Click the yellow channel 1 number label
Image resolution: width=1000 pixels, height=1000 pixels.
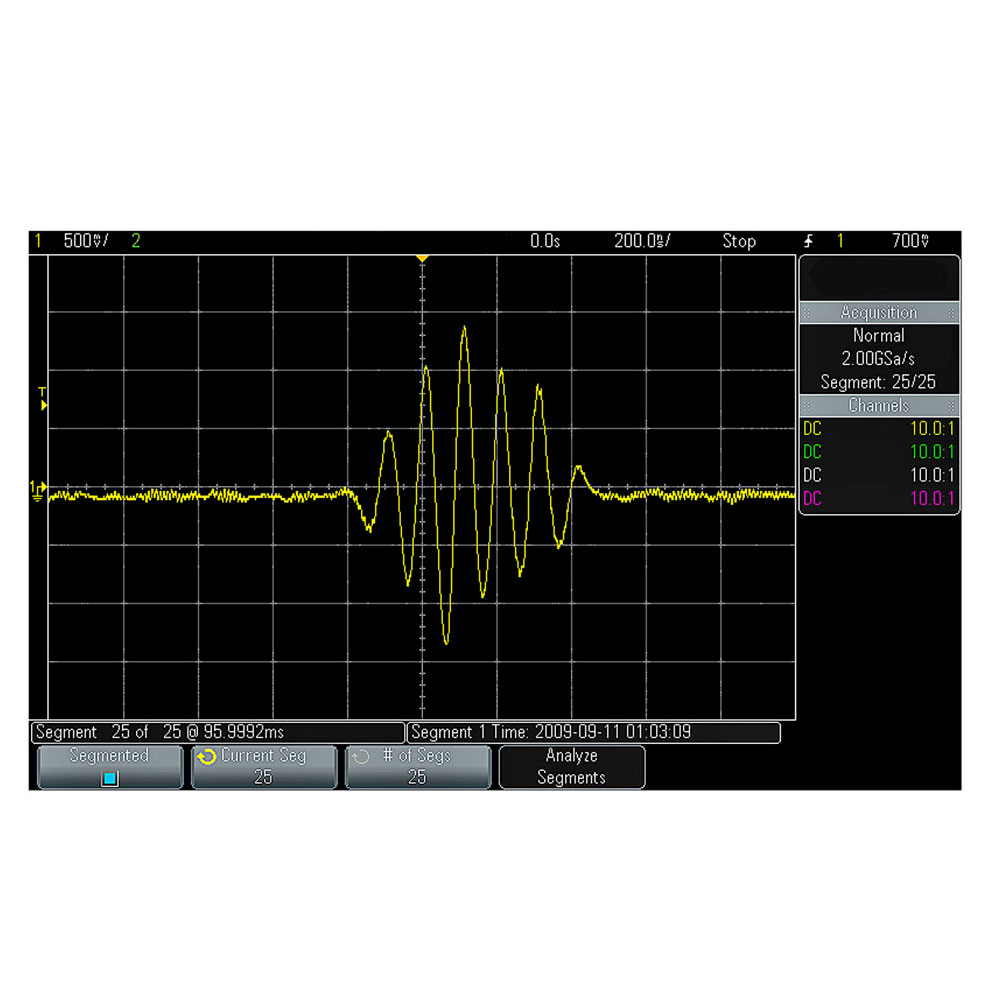[38, 241]
